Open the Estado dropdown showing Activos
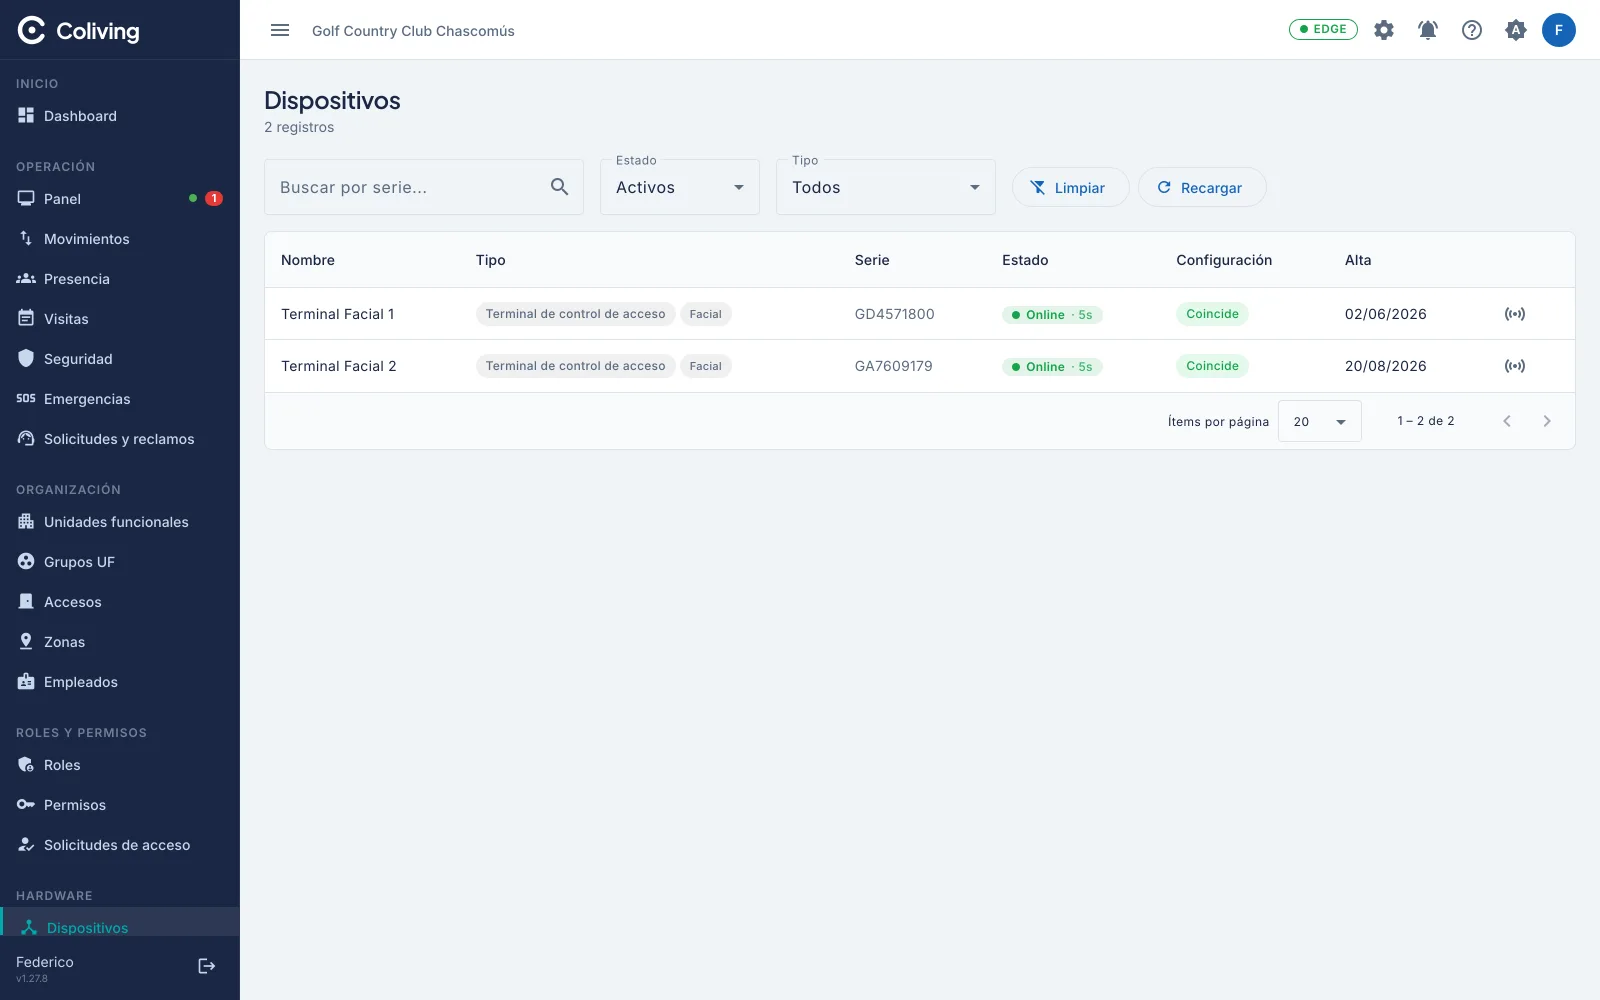The image size is (1600, 1000). [680, 187]
